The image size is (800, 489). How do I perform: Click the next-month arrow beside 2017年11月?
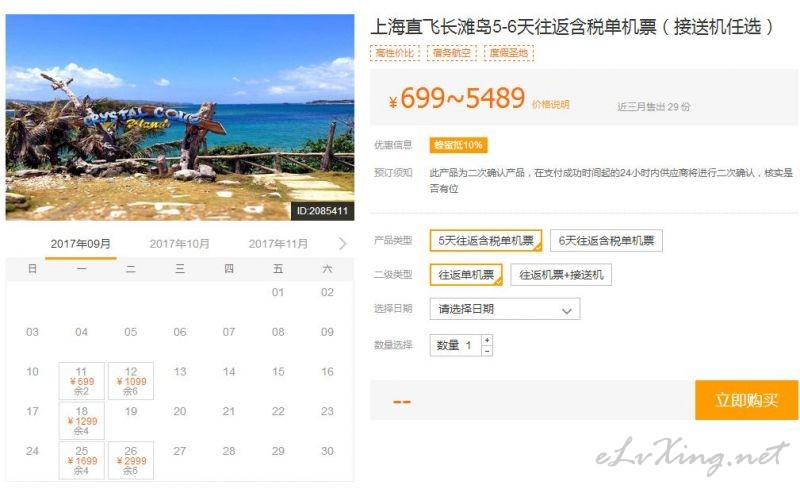point(342,244)
